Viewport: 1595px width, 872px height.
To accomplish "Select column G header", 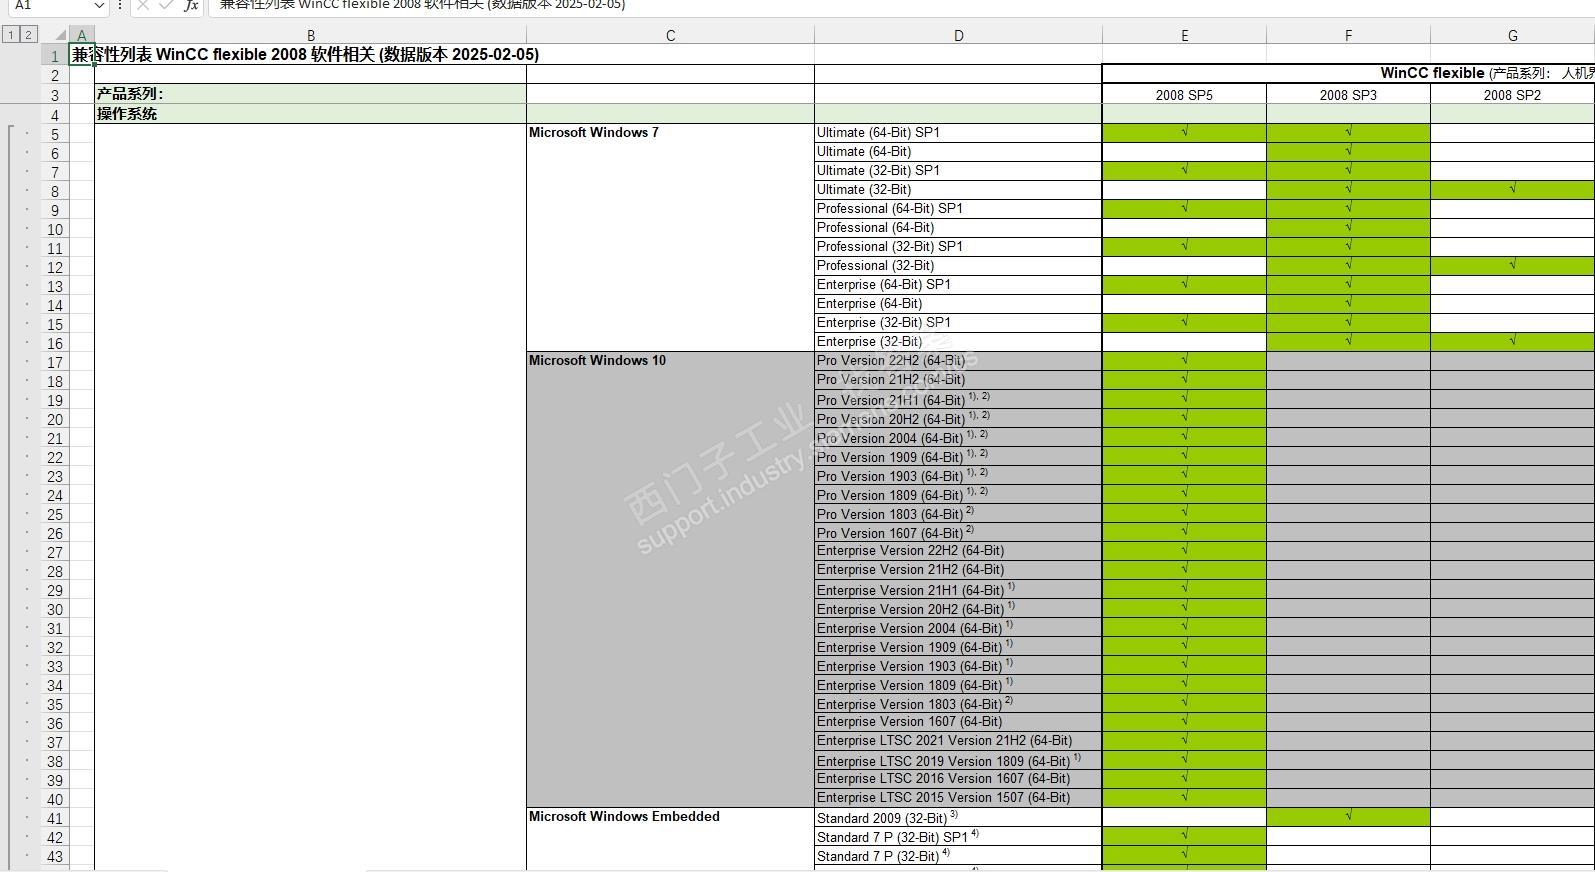I will [x=1512, y=36].
